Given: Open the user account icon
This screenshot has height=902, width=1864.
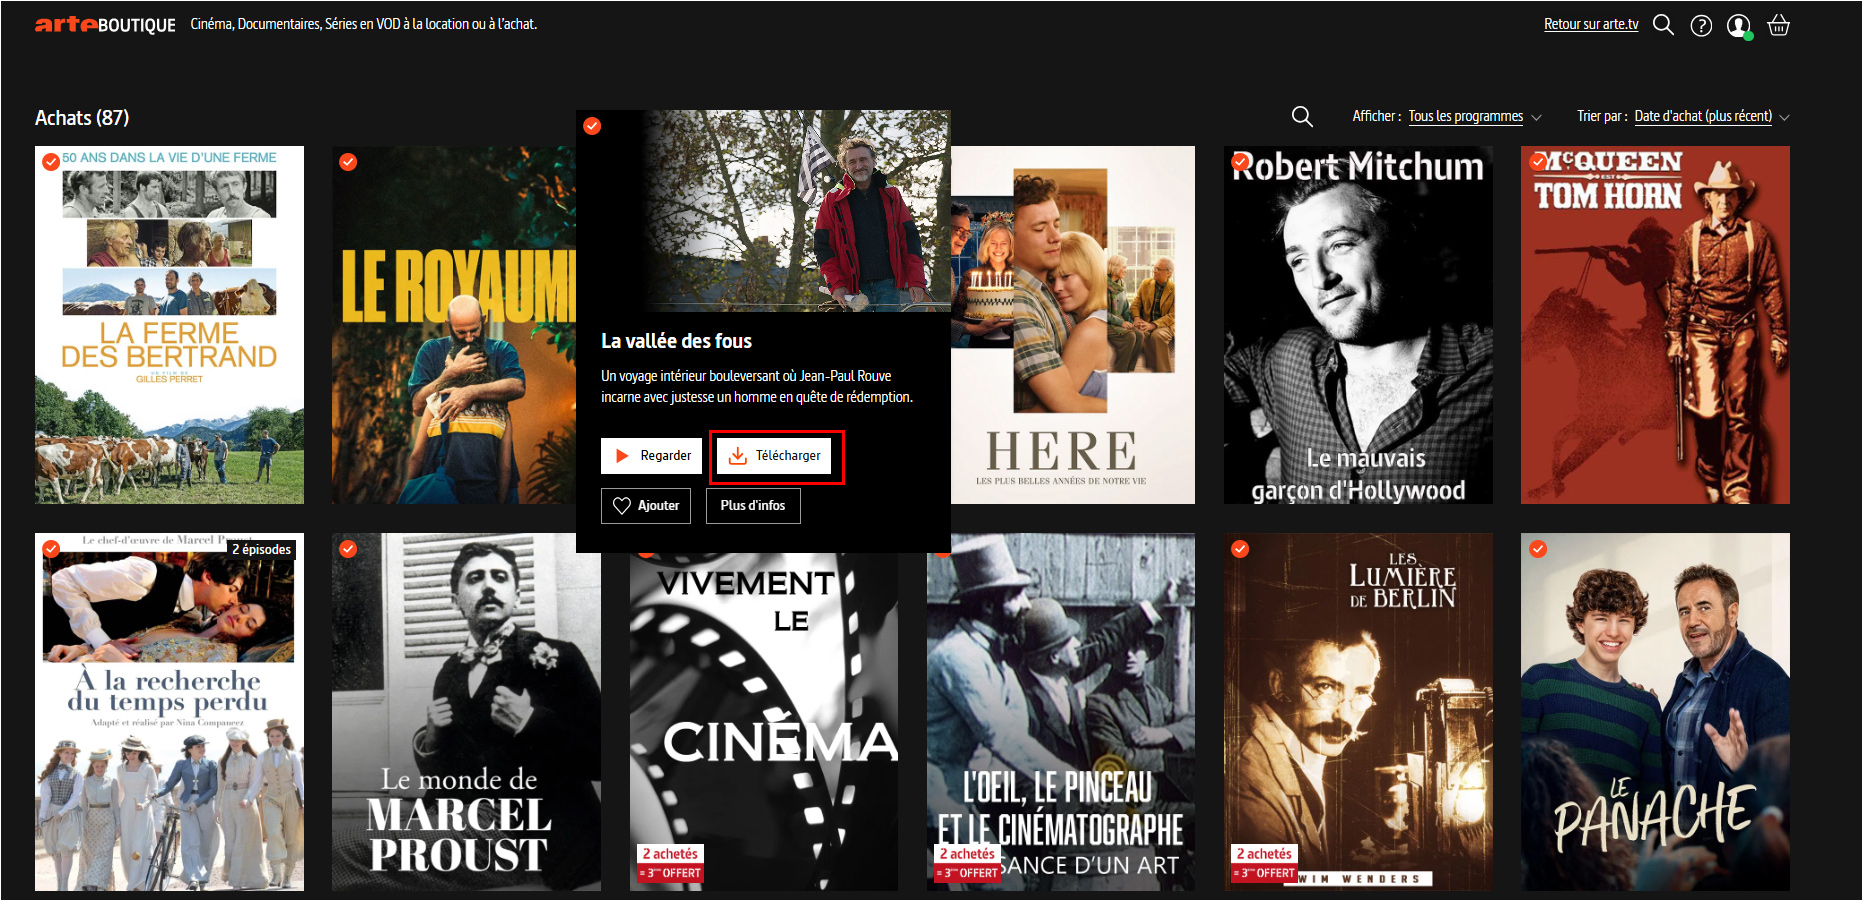Looking at the screenshot, I should click(1739, 26).
